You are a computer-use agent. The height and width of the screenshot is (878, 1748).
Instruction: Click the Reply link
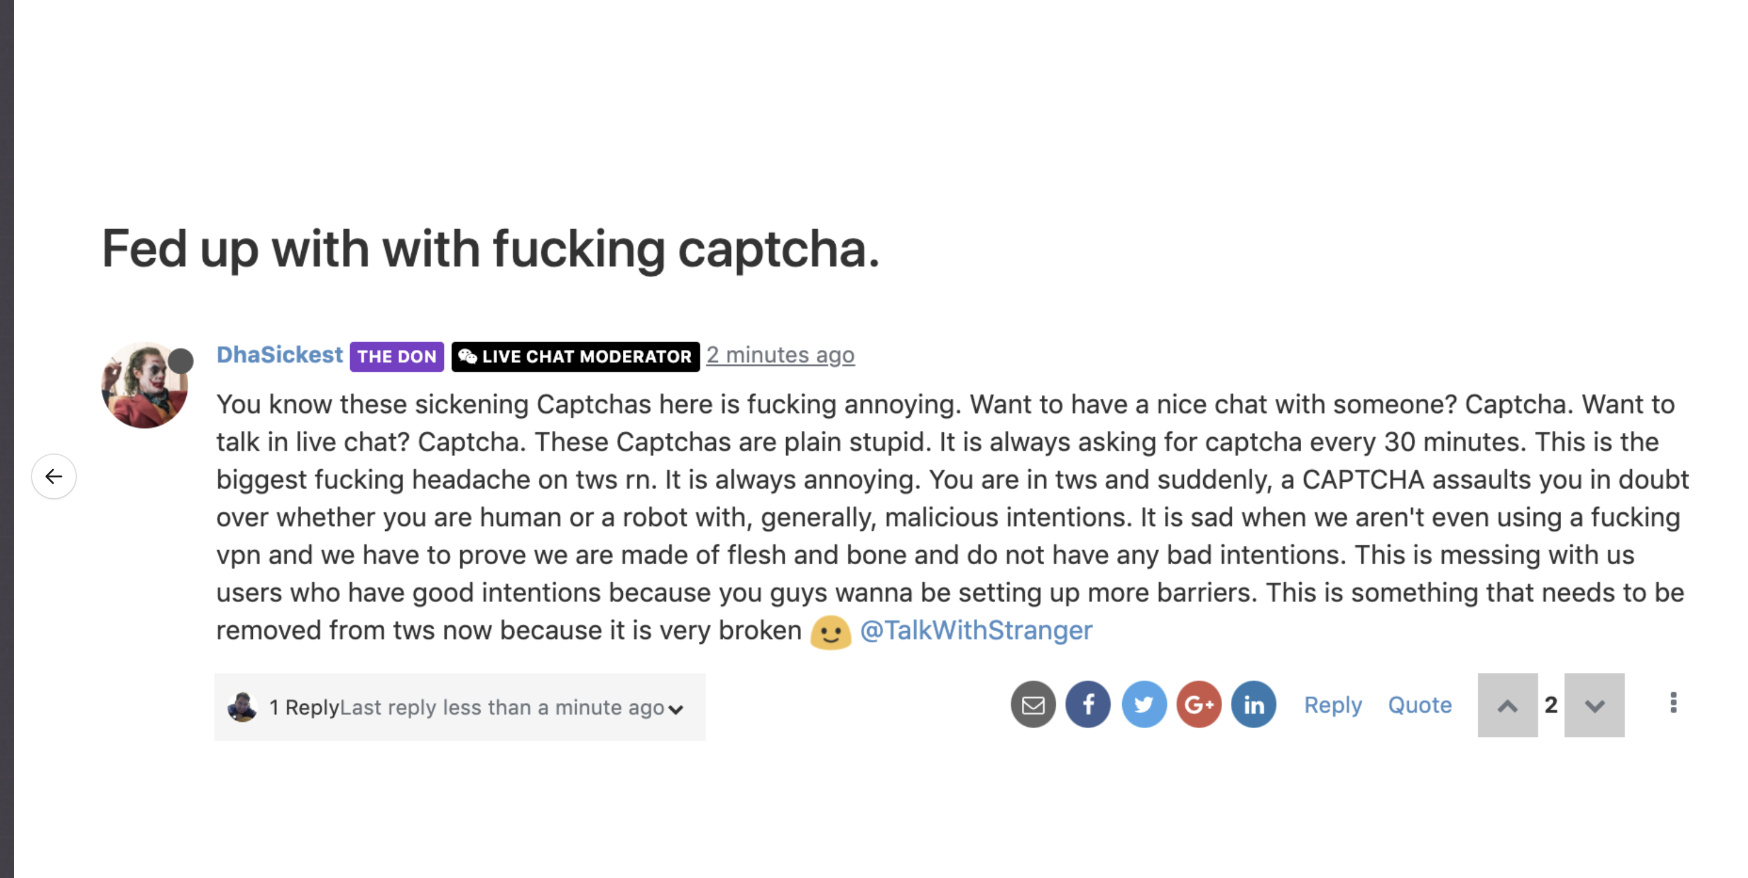tap(1333, 705)
